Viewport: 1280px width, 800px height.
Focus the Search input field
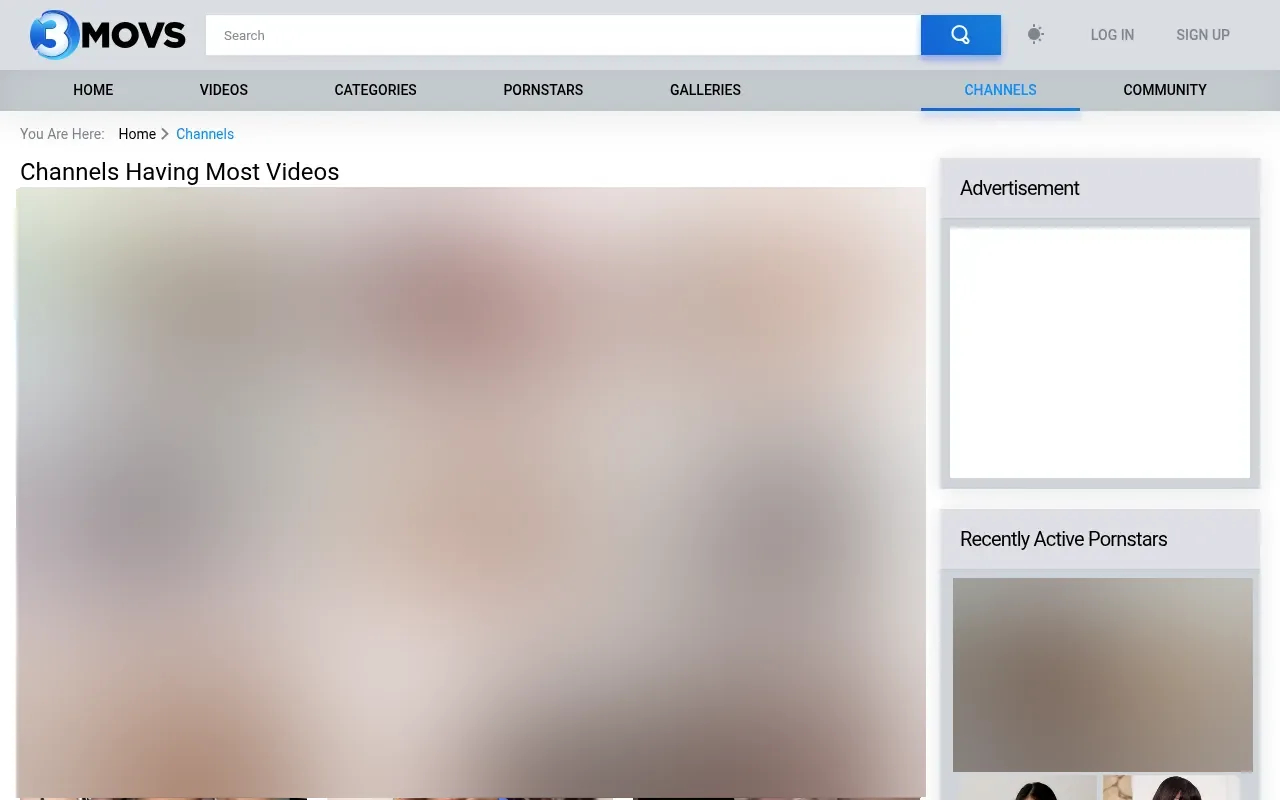(x=563, y=35)
